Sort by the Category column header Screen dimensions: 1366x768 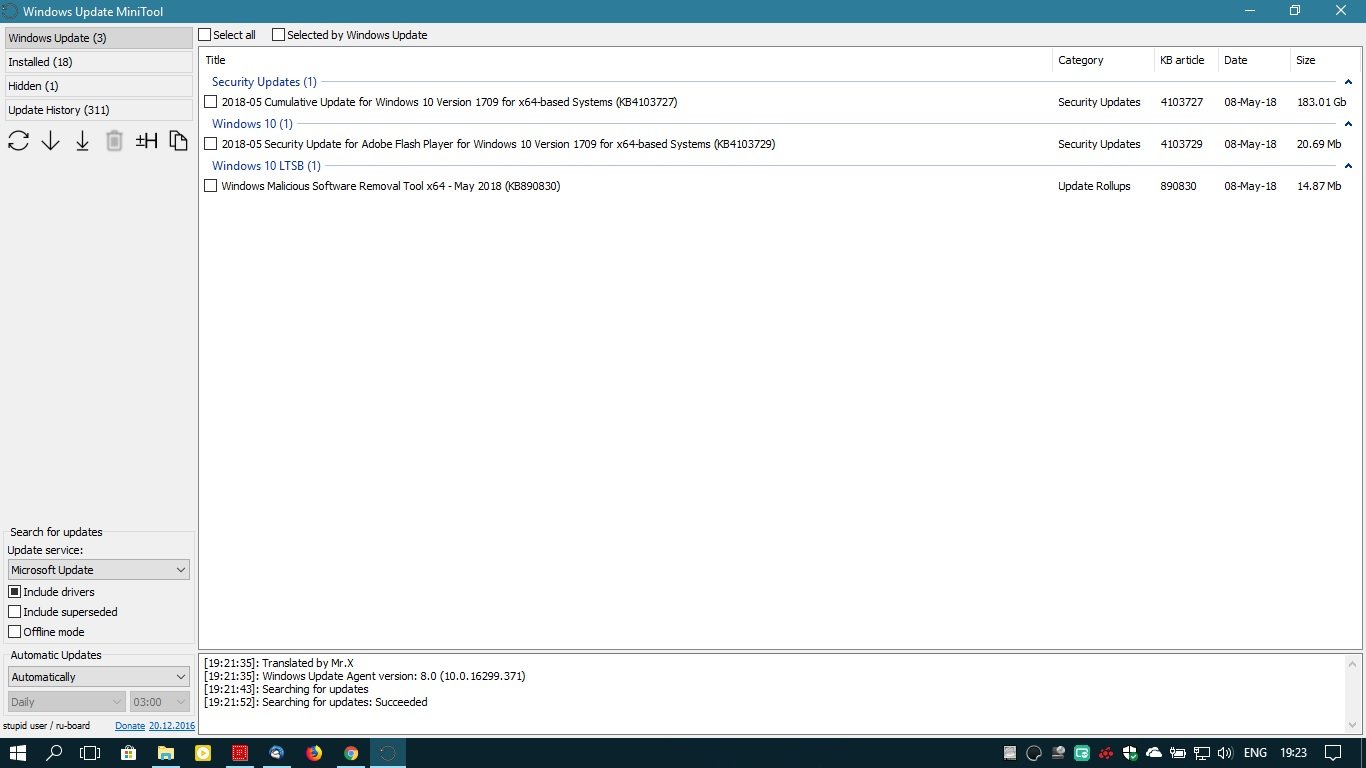click(1103, 60)
